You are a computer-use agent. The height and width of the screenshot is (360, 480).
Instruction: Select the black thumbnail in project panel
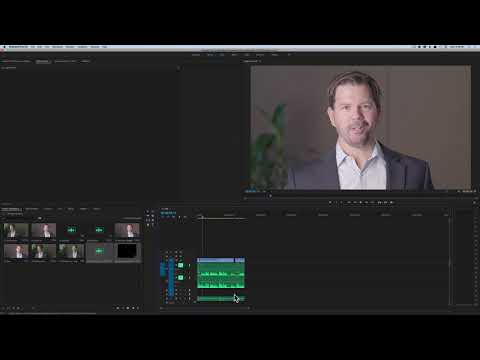[127, 251]
